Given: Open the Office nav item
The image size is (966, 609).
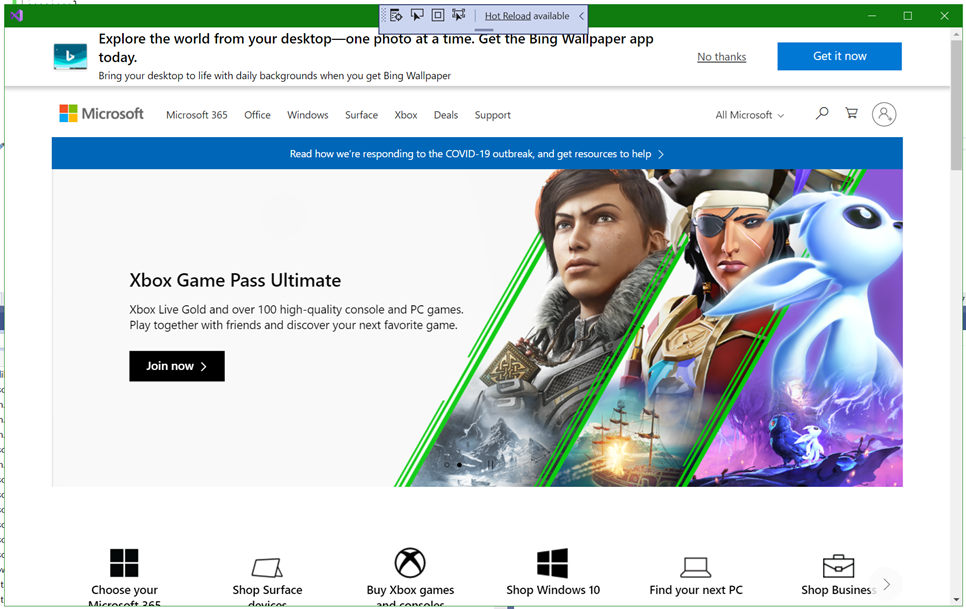Looking at the screenshot, I should point(257,115).
